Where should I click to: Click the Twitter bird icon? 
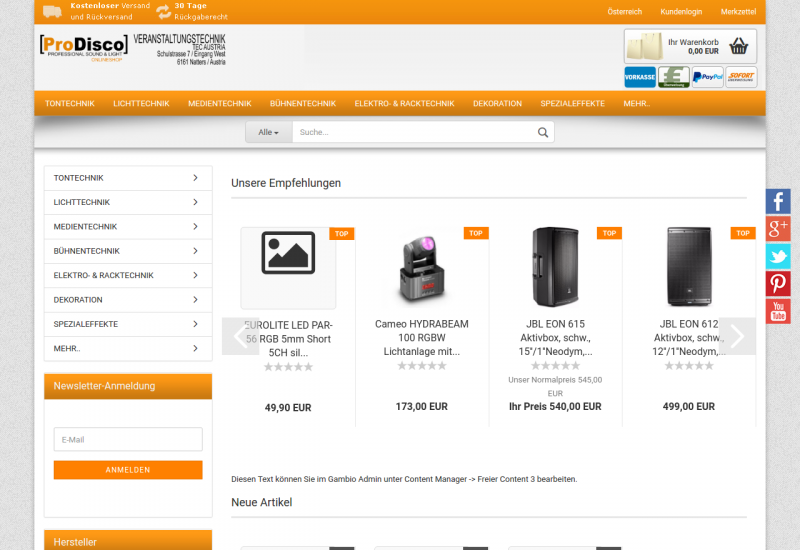coord(778,256)
